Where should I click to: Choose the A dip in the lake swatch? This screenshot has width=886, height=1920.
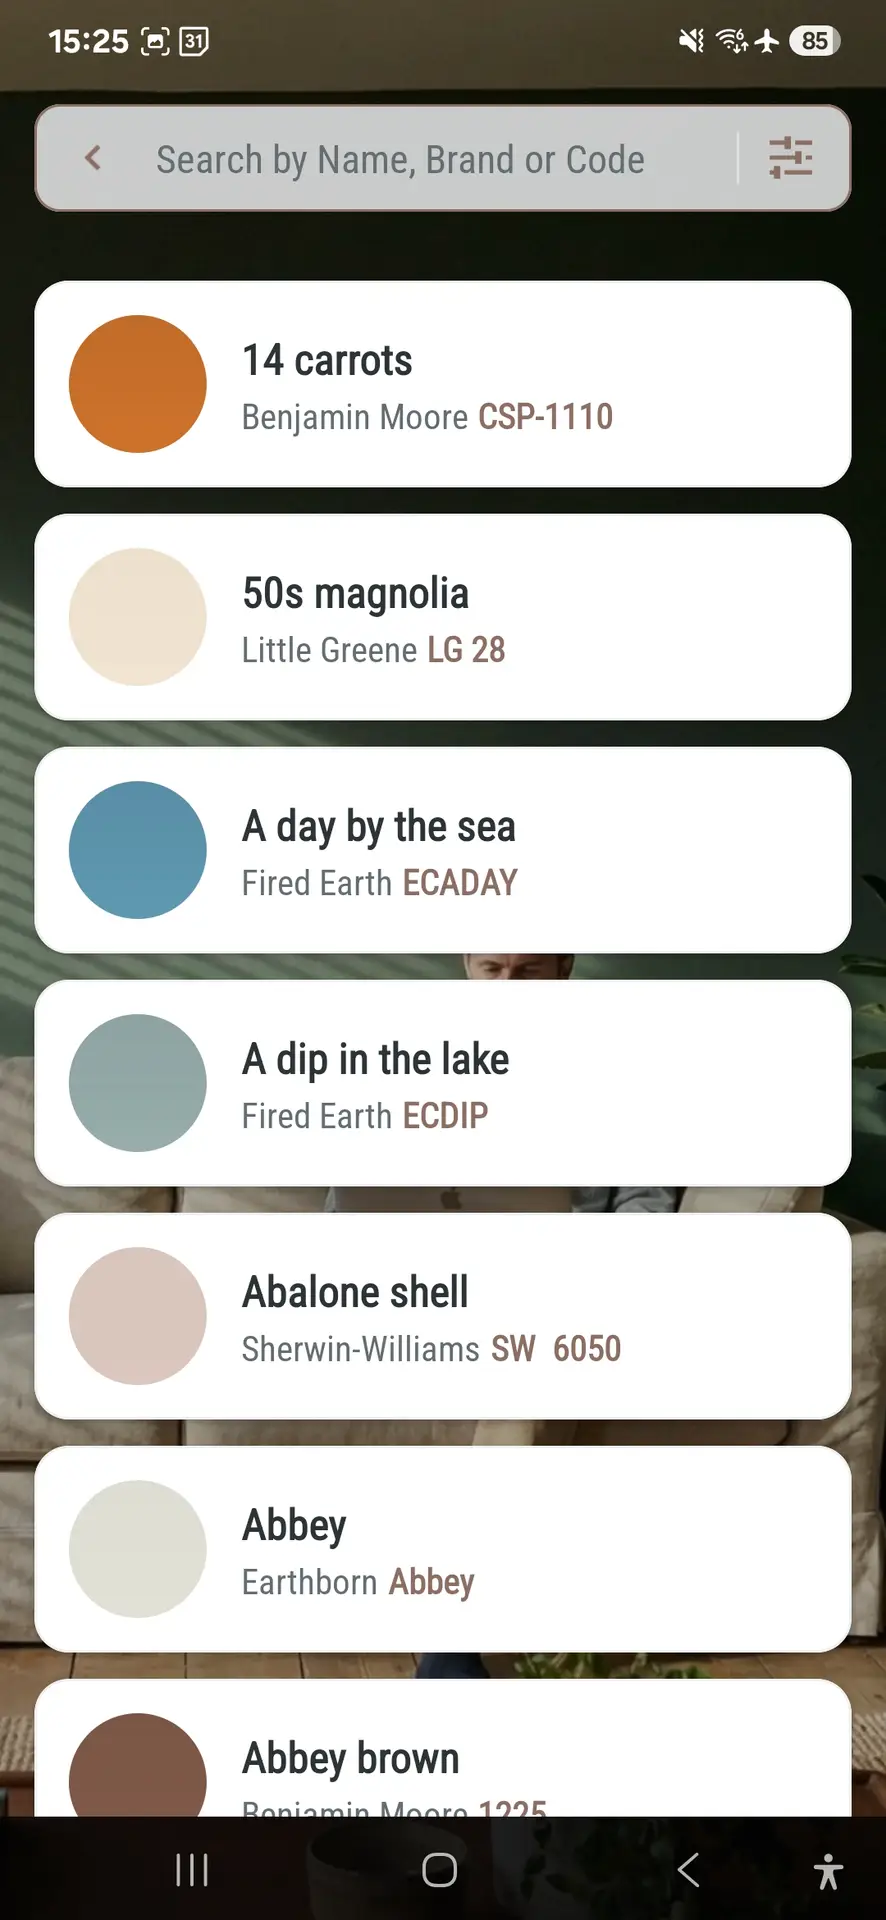(138, 1083)
